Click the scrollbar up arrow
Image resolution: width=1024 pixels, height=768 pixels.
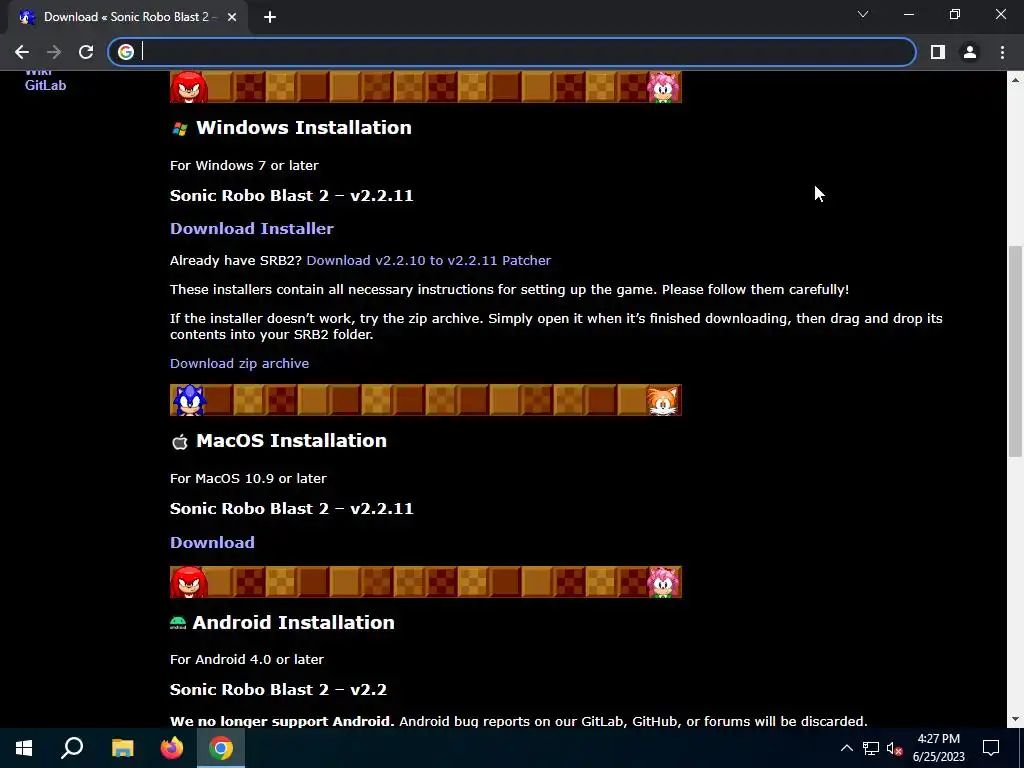(x=1015, y=80)
